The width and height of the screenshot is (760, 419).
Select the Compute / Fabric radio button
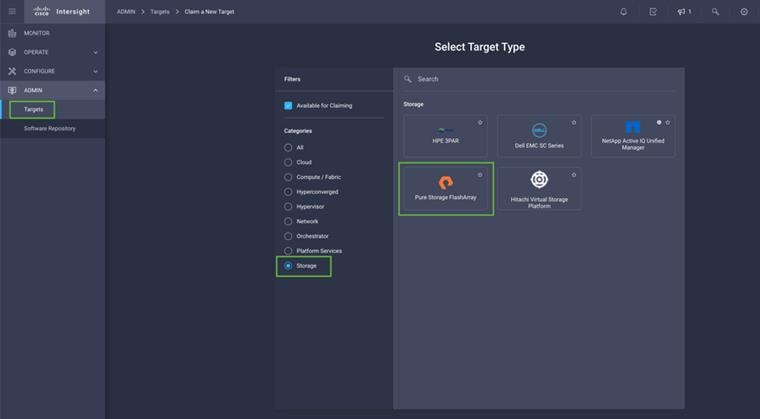(288, 177)
